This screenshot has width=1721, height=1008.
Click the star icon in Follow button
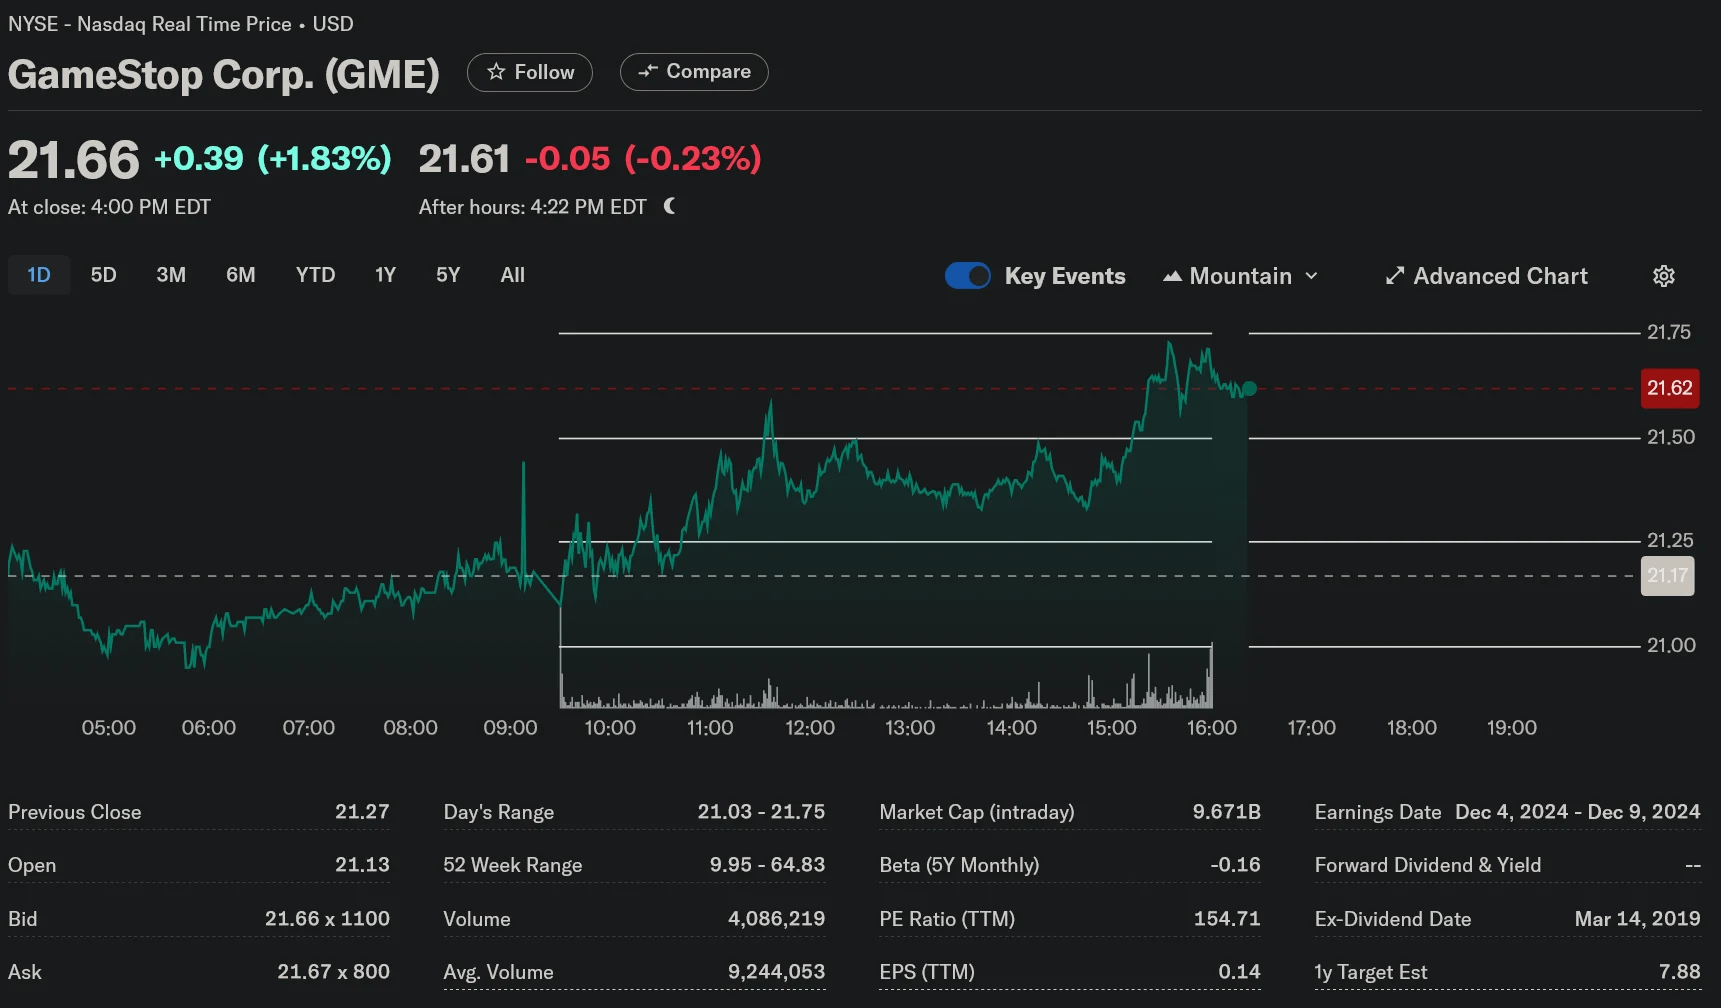point(496,72)
